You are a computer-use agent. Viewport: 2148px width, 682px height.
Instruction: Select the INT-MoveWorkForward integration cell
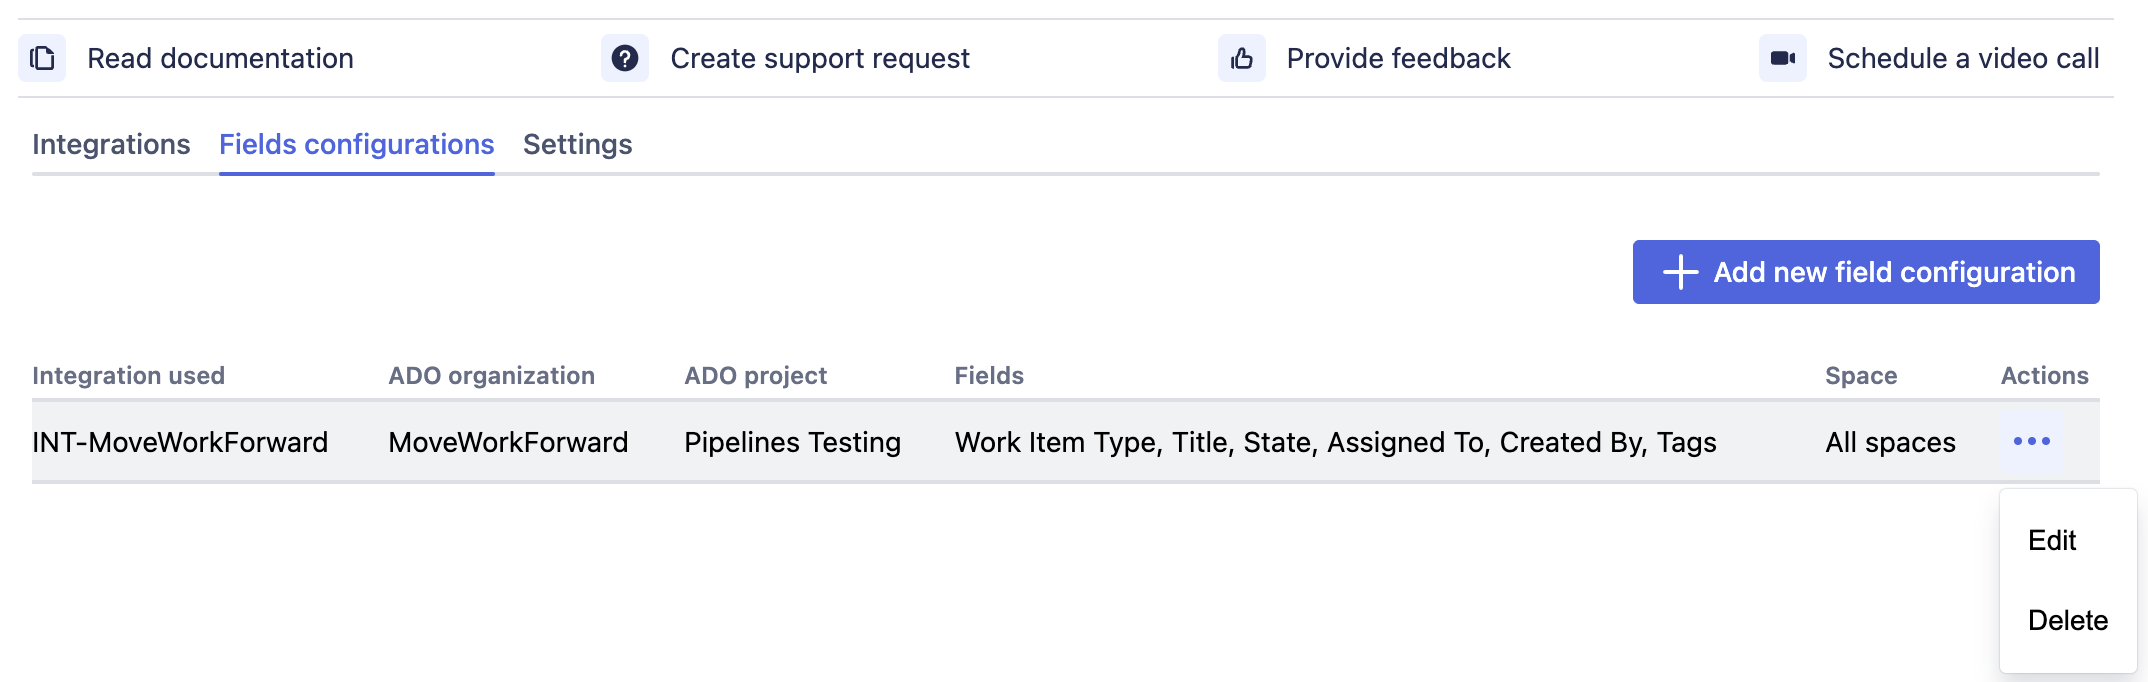click(180, 443)
